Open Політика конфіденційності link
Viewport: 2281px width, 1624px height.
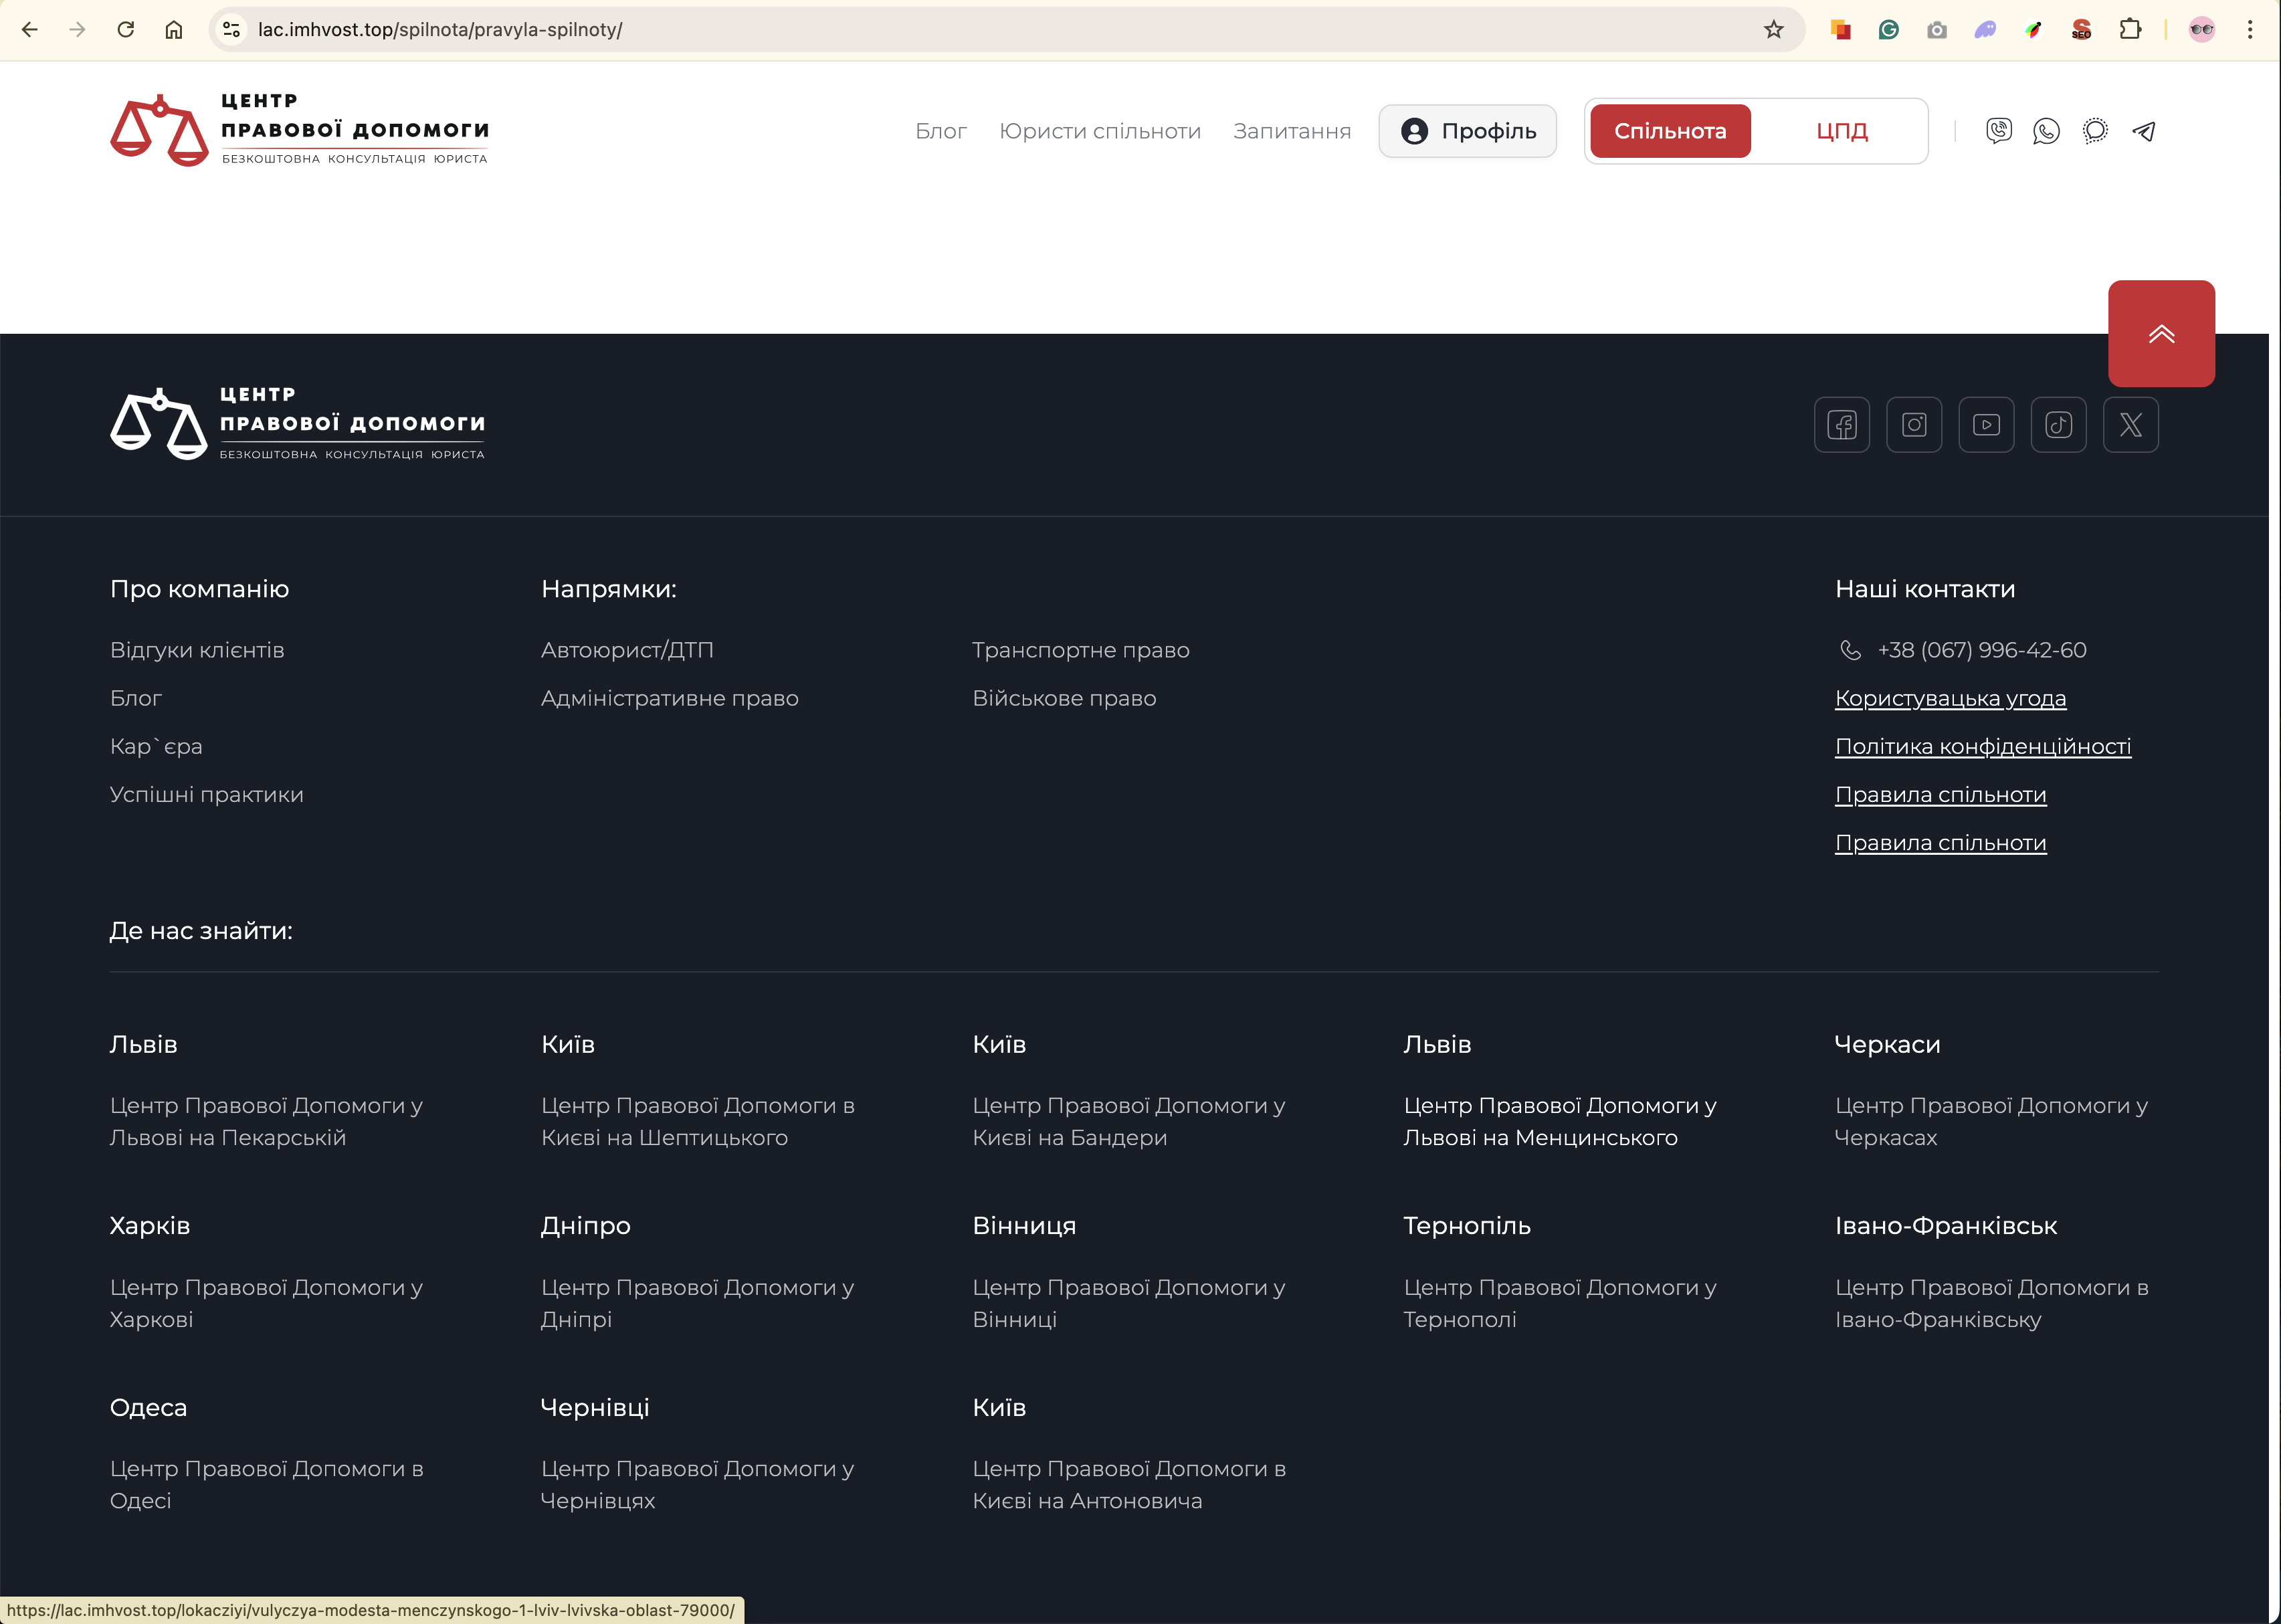pyautogui.click(x=1982, y=746)
